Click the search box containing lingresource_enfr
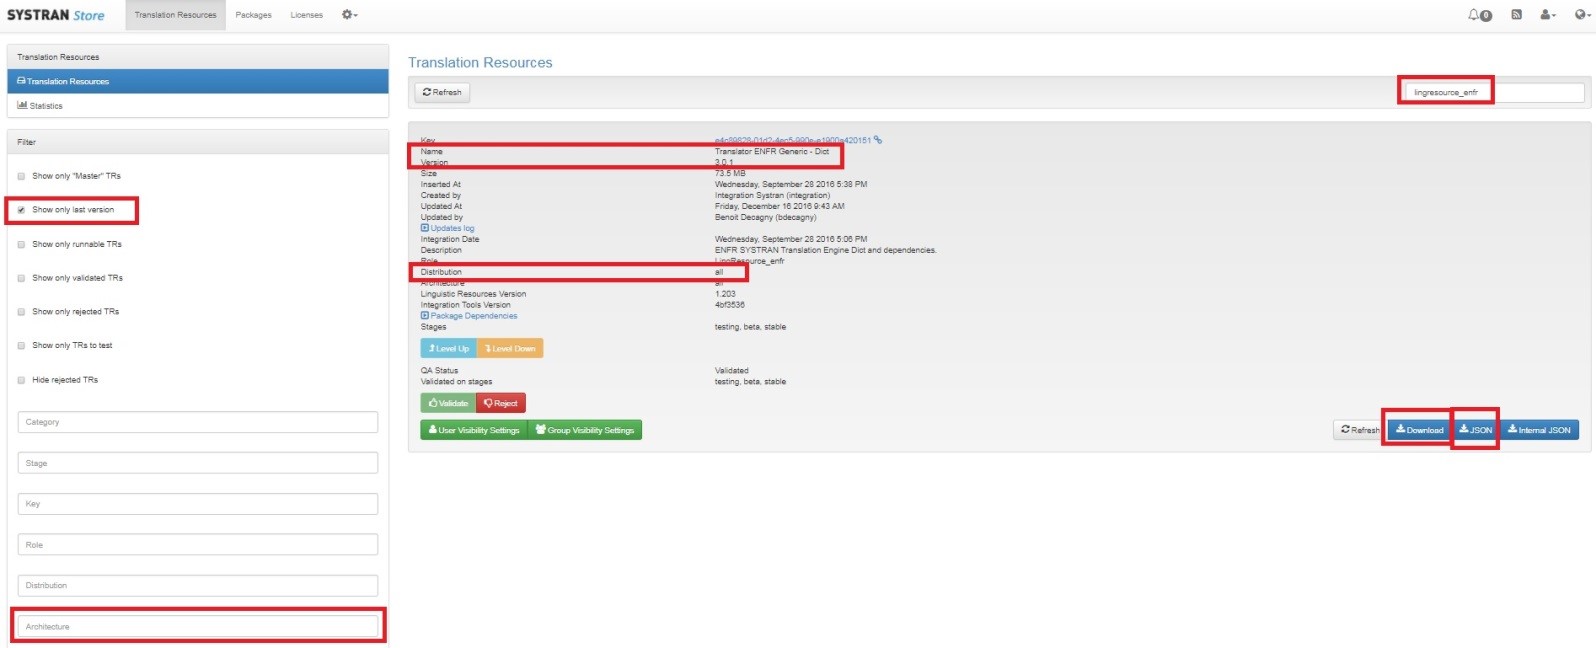 pos(1495,92)
